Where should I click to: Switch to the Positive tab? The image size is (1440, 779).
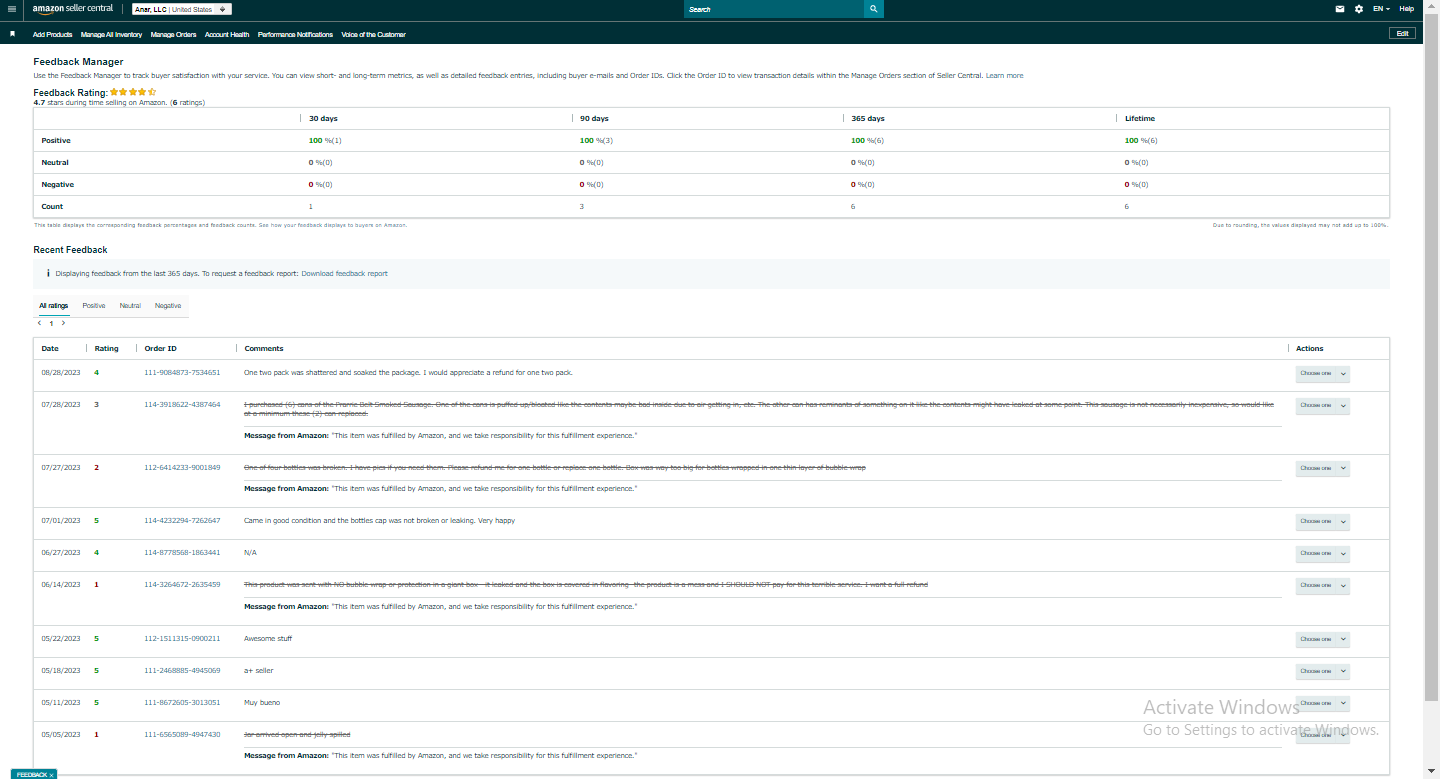94,306
